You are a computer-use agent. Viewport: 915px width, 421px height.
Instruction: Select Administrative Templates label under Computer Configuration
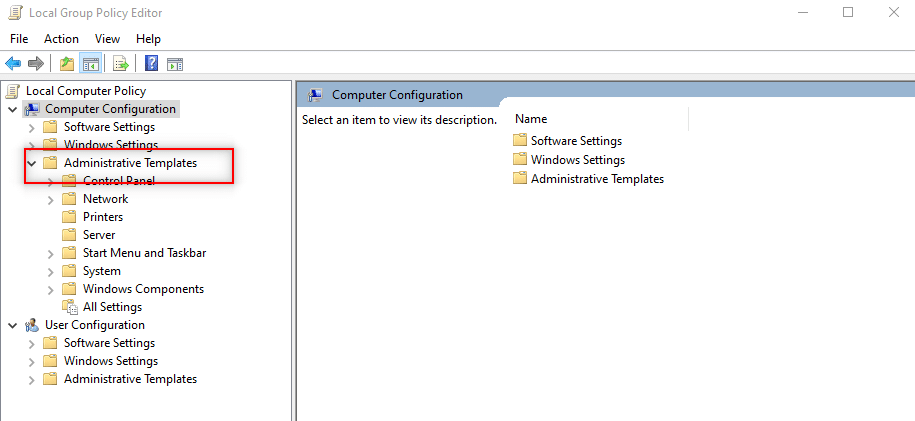click(x=130, y=163)
